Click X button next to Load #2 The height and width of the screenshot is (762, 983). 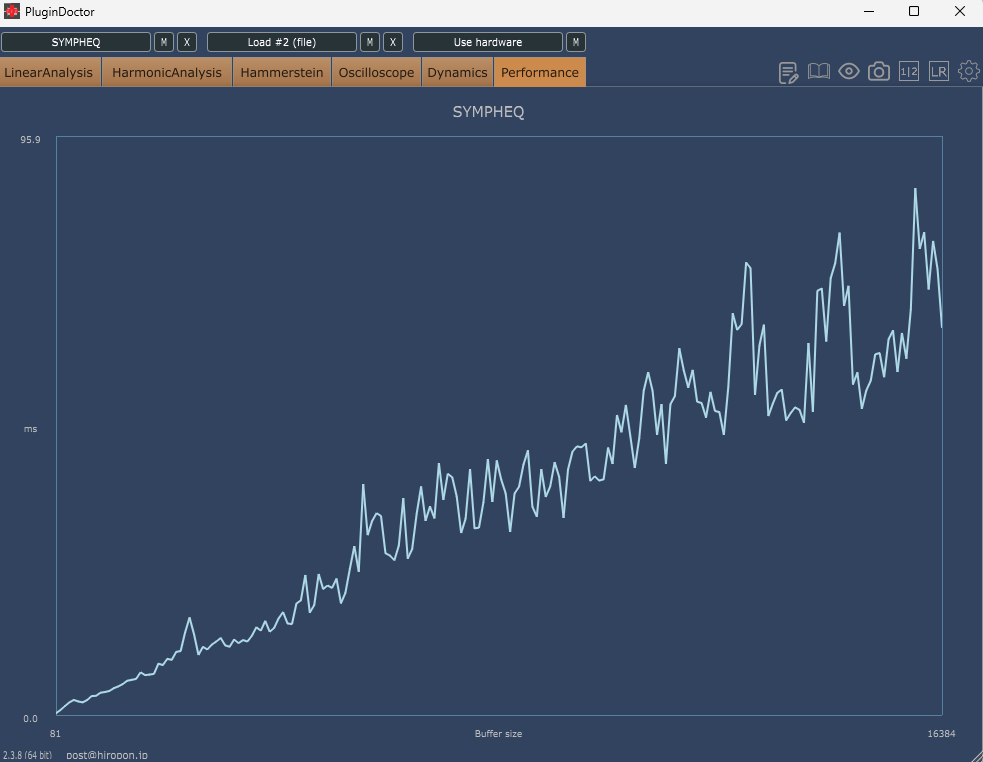[393, 42]
